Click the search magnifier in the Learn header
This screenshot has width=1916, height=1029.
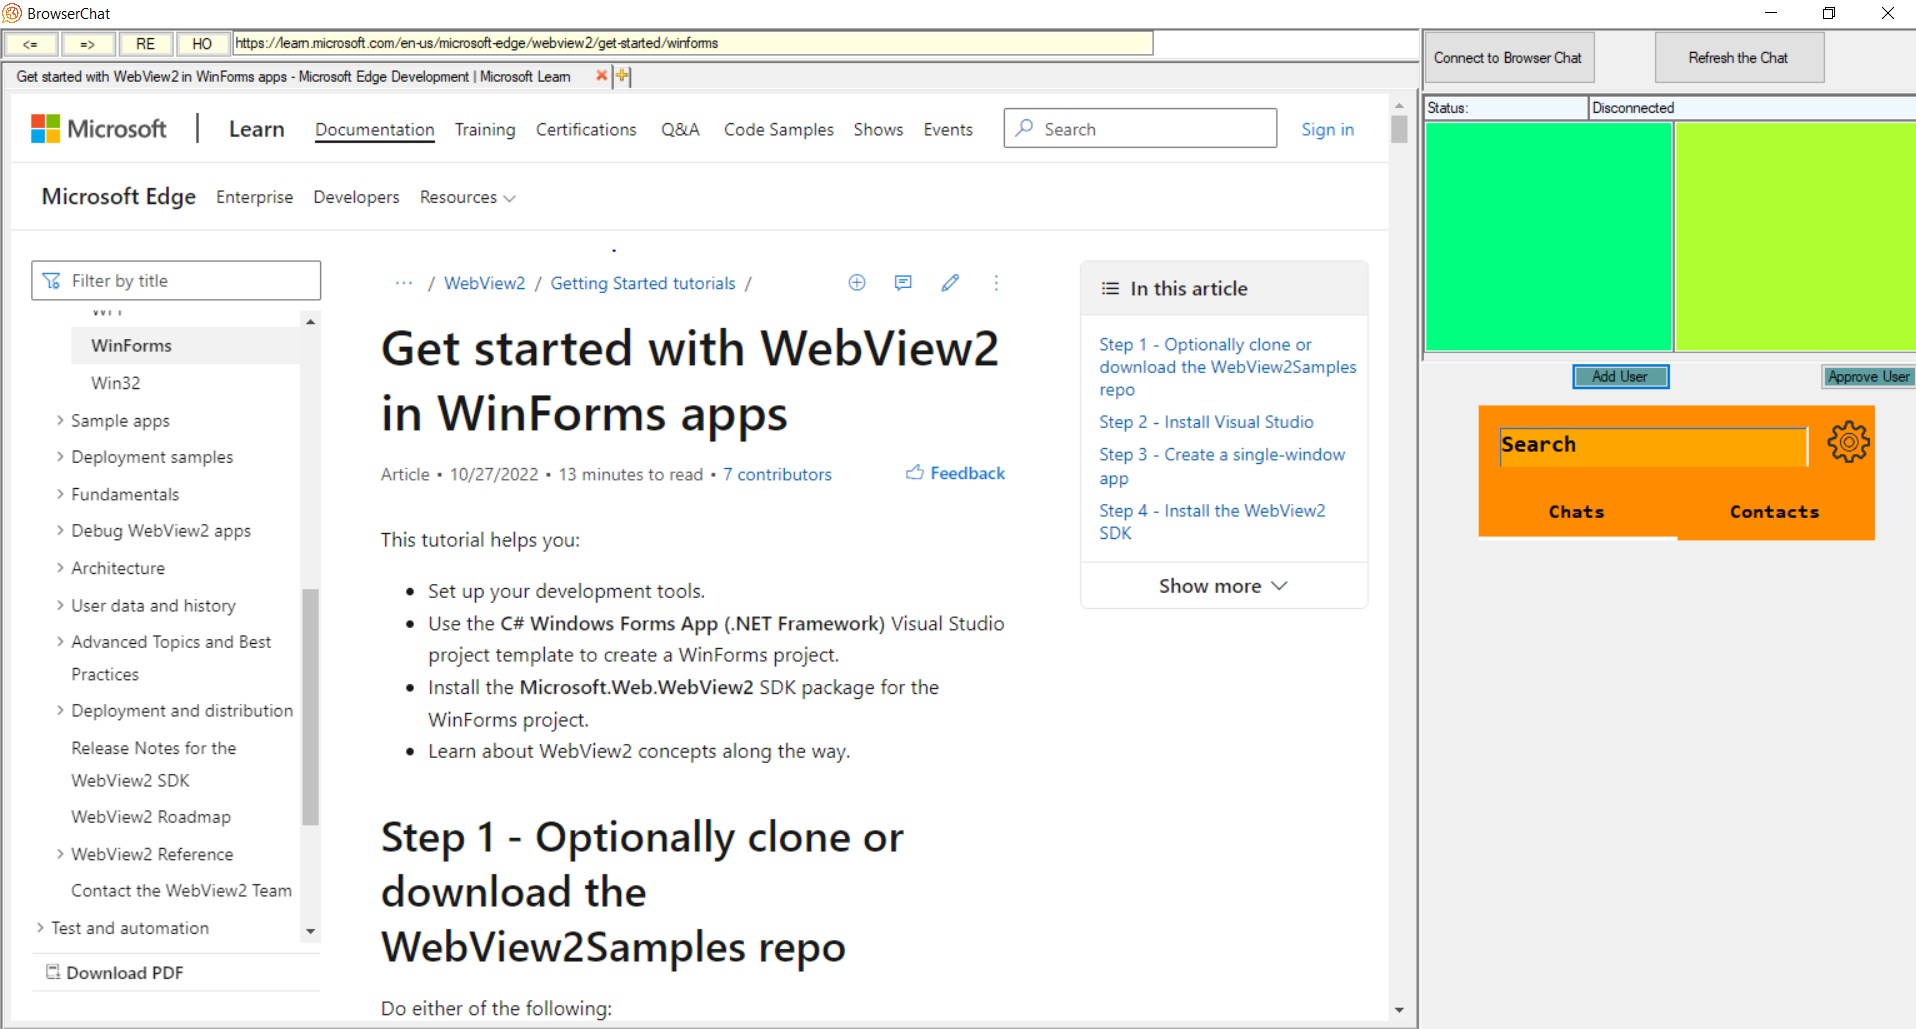pos(1023,128)
